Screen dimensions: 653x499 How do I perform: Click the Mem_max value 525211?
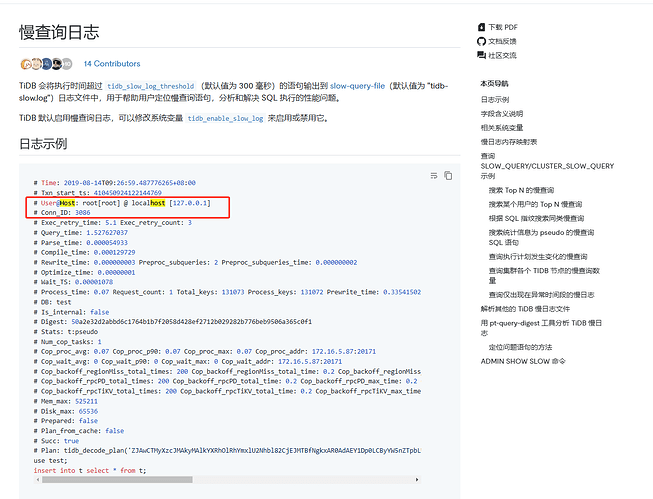point(86,402)
